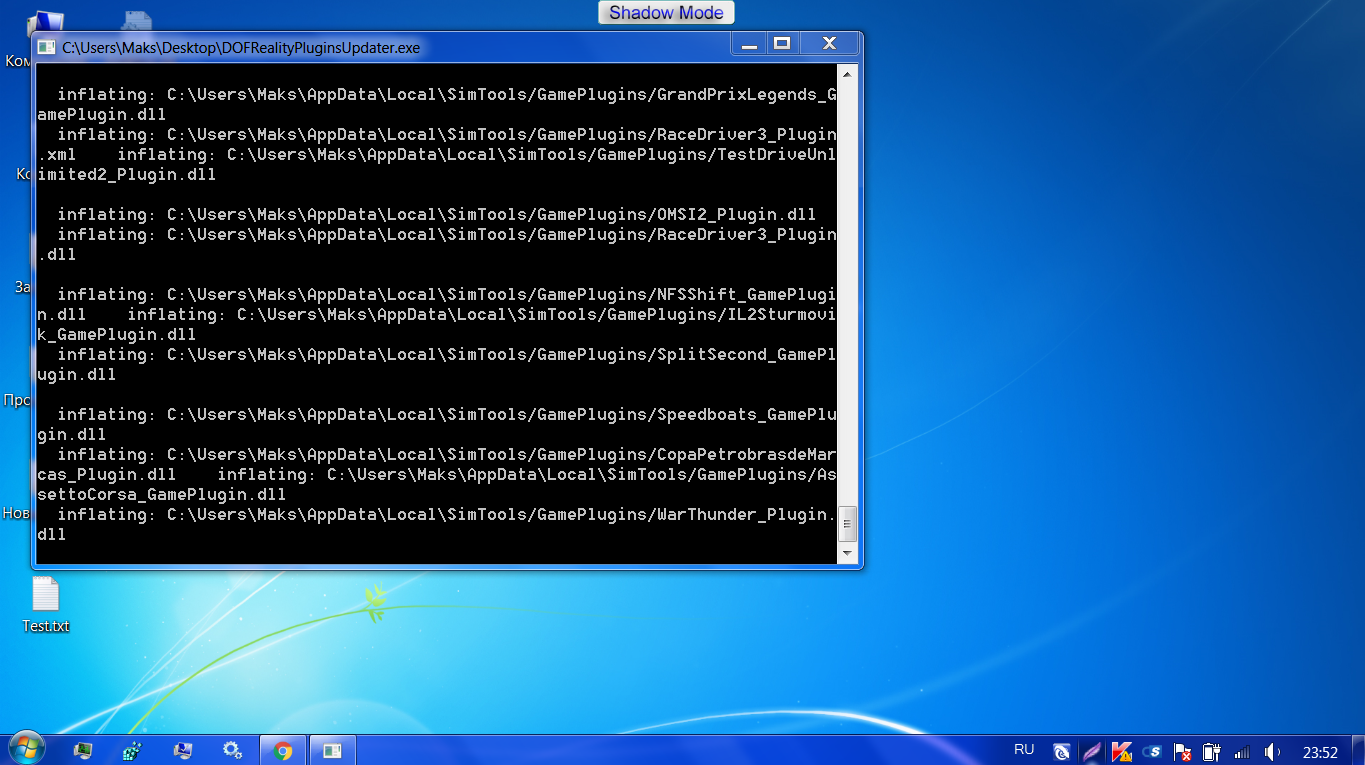
Task: Maximize the DOFRealityPluginsUpdater console window
Action: 782,44
